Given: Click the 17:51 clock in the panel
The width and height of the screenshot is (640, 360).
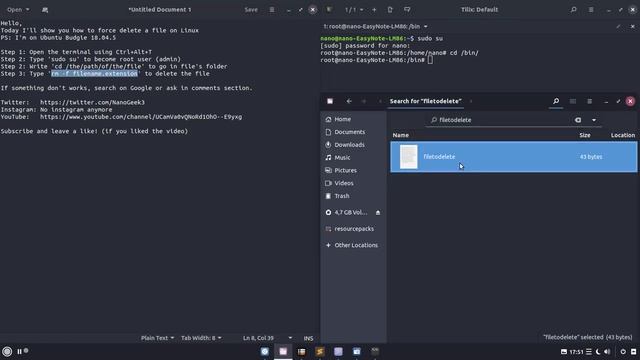Looking at the screenshot, I should [x=576, y=352].
